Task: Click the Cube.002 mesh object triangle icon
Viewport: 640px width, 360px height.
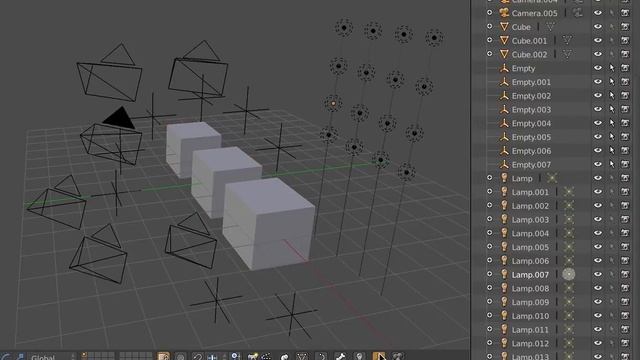Action: coord(504,54)
